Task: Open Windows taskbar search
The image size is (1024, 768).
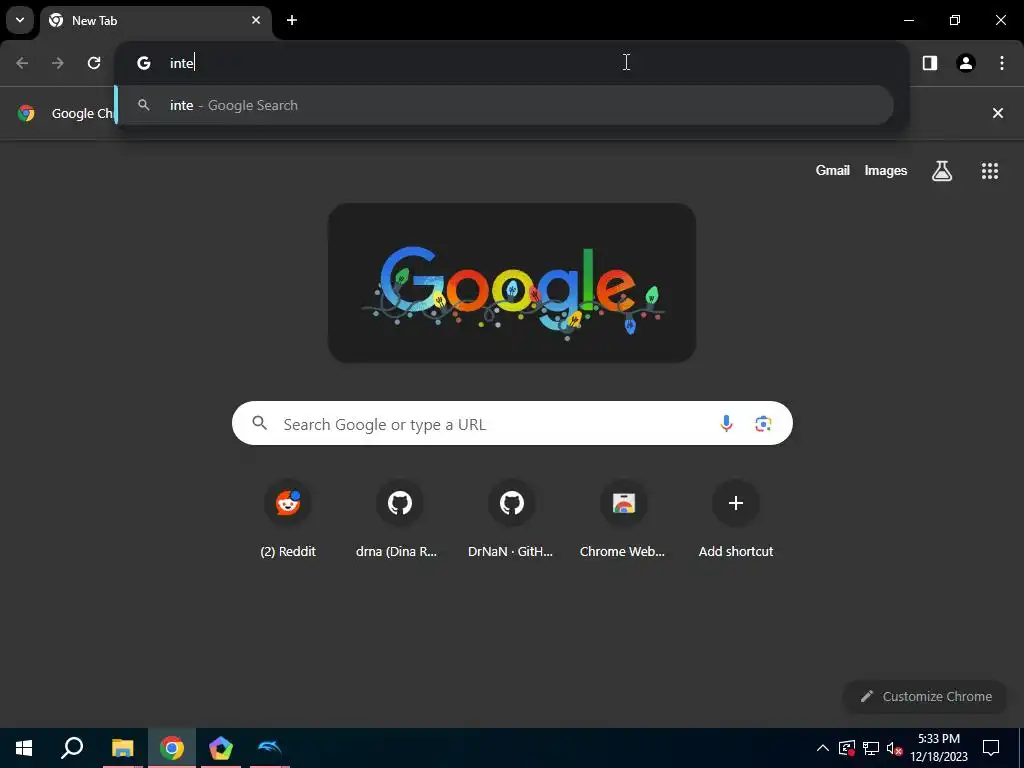Action: coord(72,748)
